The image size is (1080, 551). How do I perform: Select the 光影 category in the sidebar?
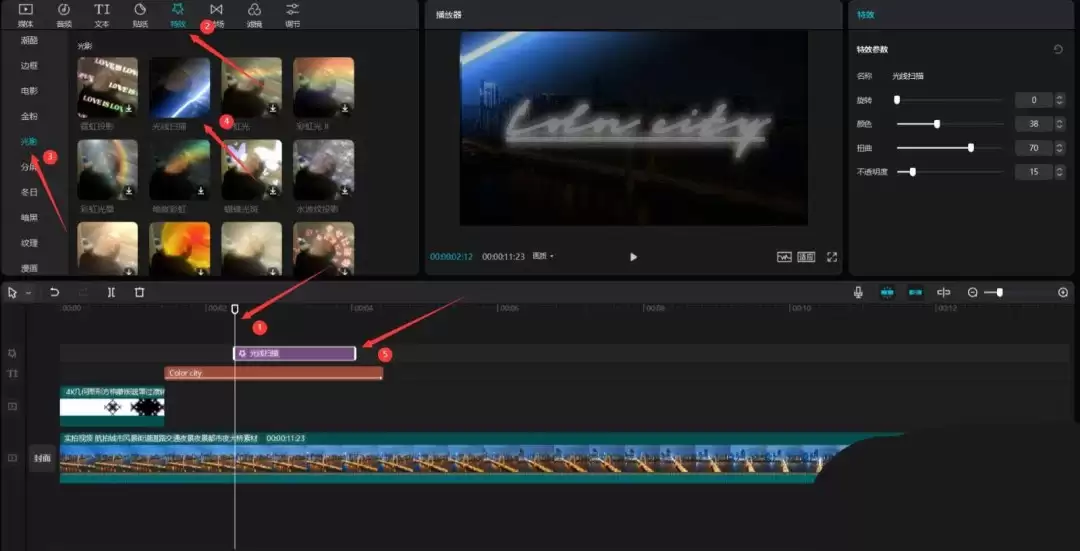click(x=30, y=142)
